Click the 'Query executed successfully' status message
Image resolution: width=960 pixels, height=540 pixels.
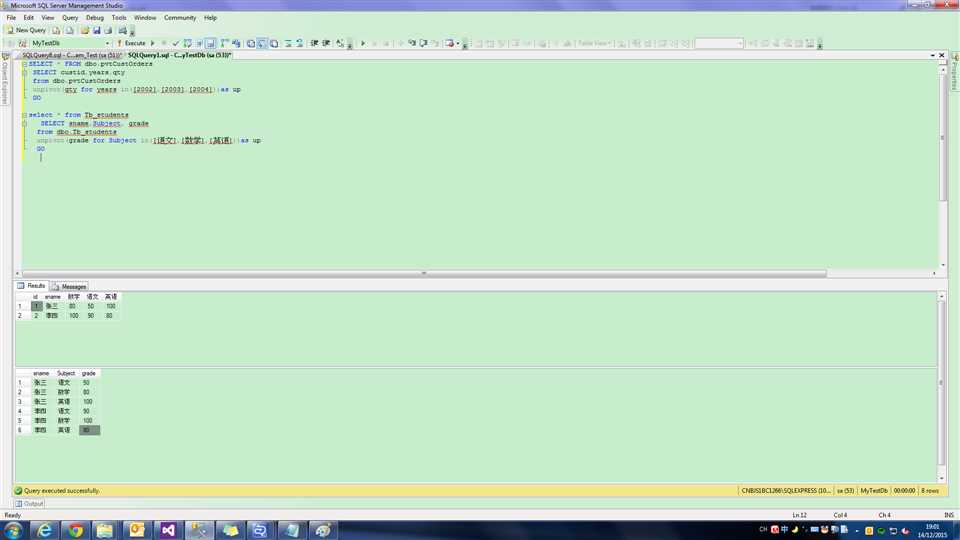tap(61, 491)
